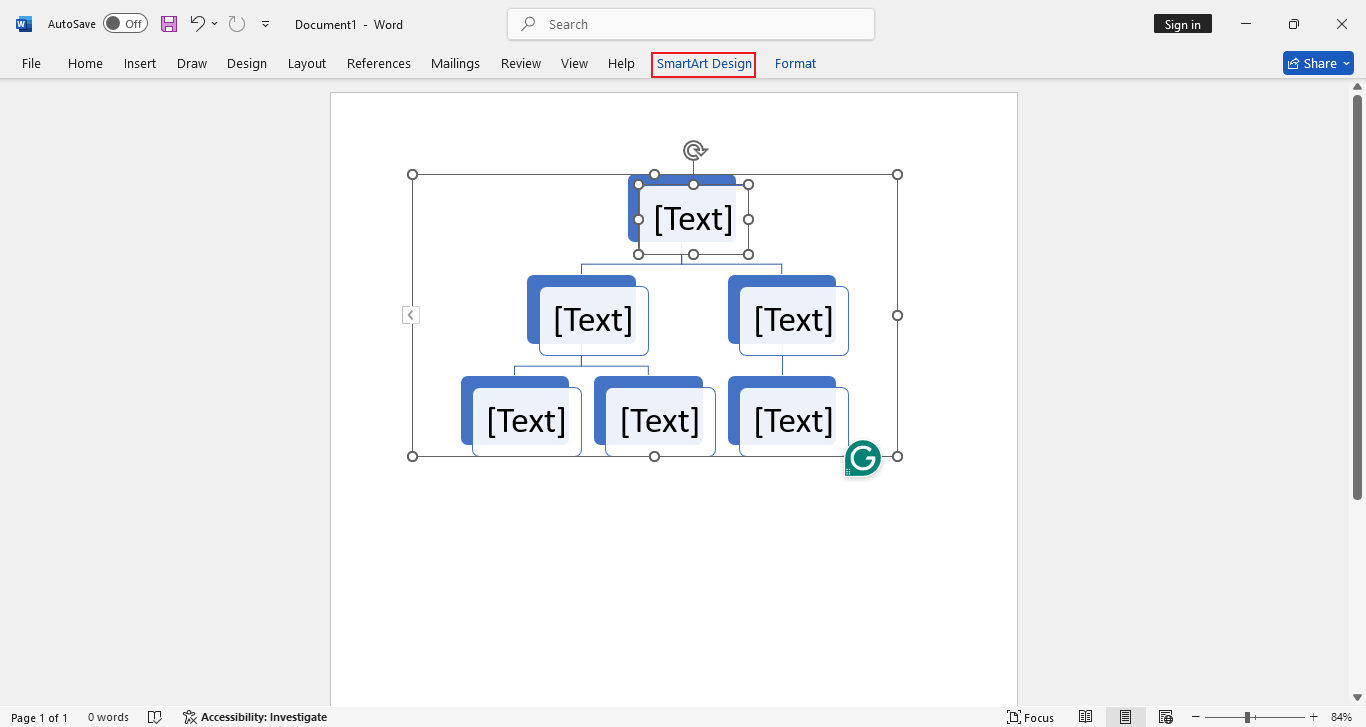The height and width of the screenshot is (727, 1366).
Task: Open the SmartArt Design ribbon tab
Action: click(703, 63)
